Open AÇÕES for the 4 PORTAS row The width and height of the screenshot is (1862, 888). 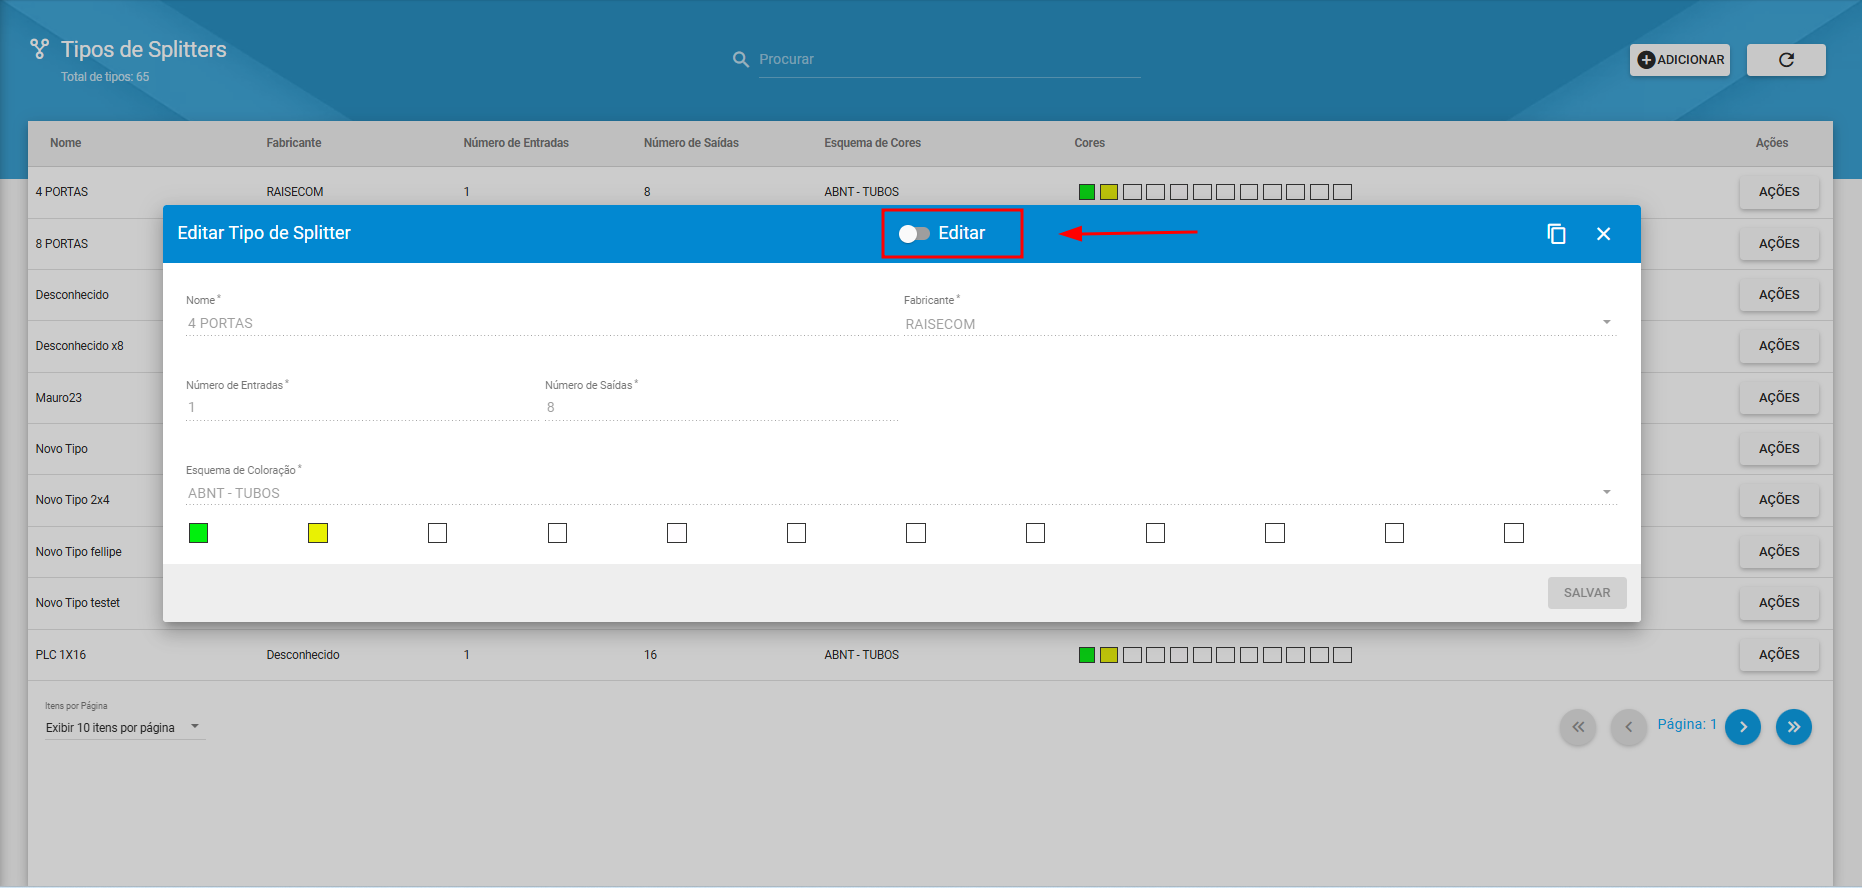pos(1779,192)
